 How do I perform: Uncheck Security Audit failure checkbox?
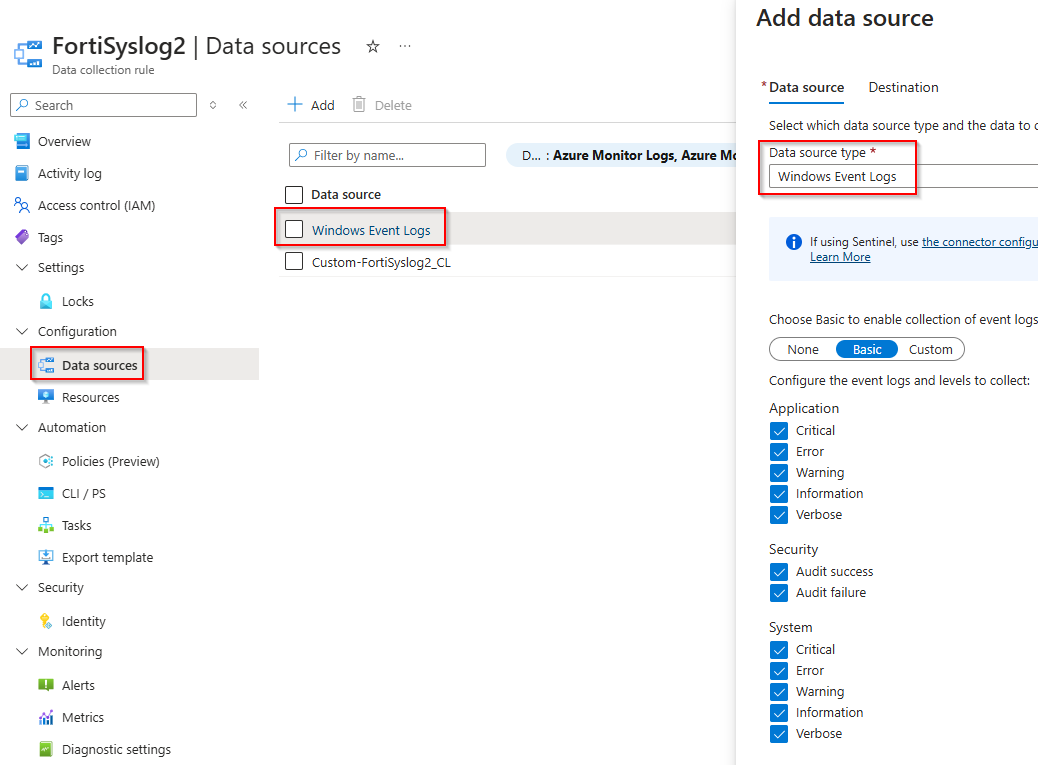click(x=779, y=593)
